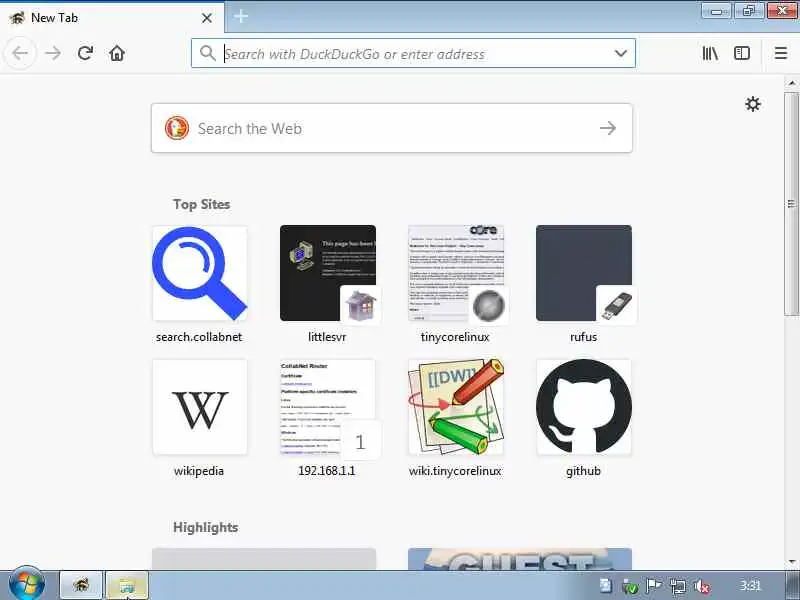Click the scrollbar down arrow

[x=791, y=562]
